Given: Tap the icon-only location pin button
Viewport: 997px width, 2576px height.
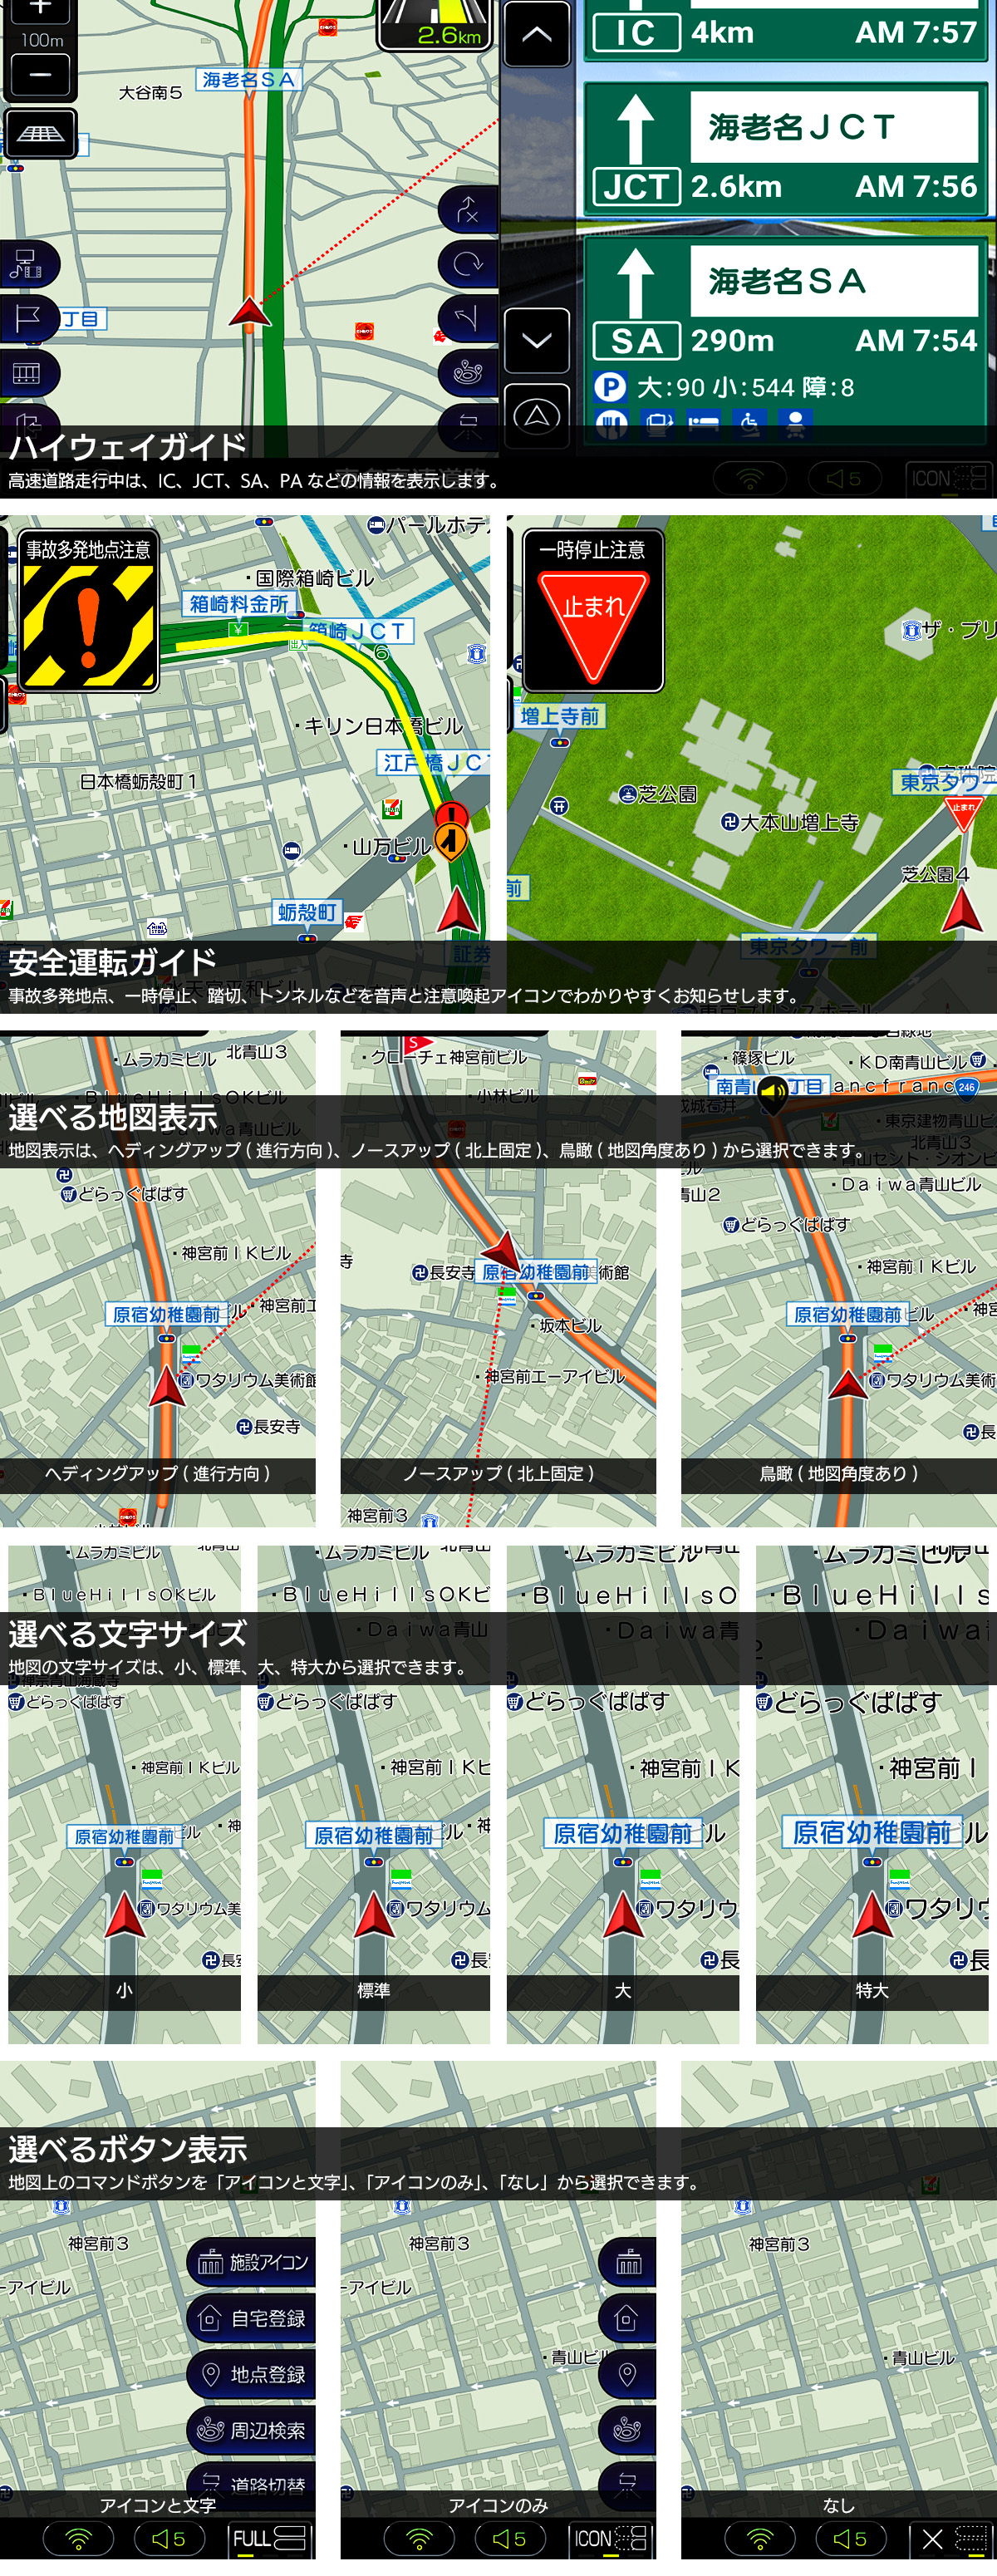Looking at the screenshot, I should click(x=628, y=2374).
